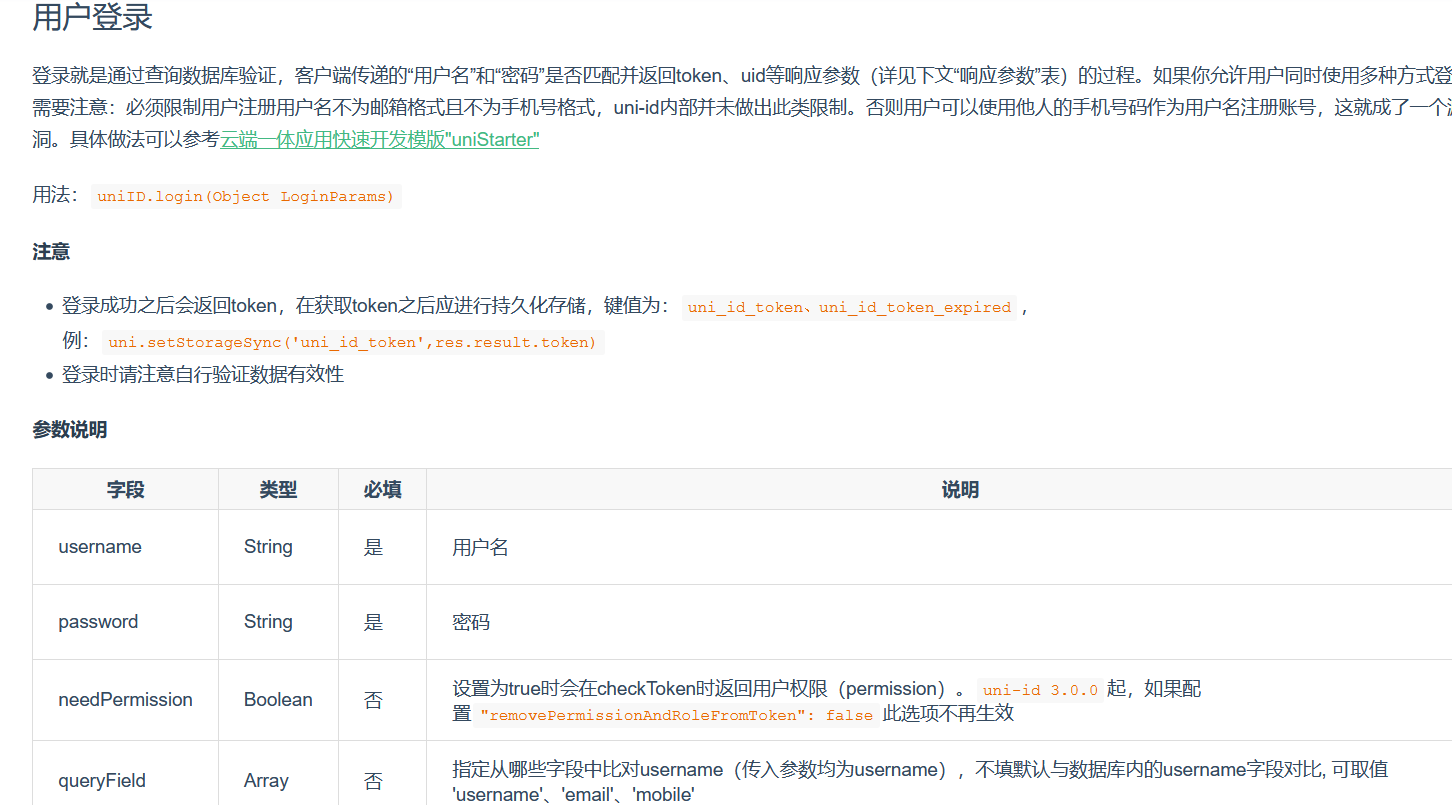
Task: Click the needPermission field name cell
Action: tap(125, 700)
